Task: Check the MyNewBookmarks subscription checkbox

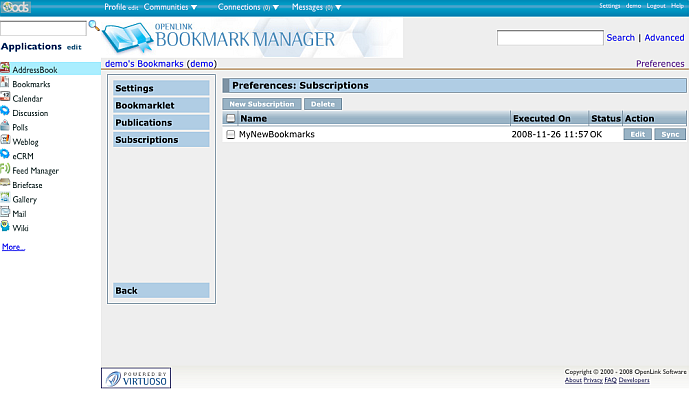Action: click(x=231, y=134)
